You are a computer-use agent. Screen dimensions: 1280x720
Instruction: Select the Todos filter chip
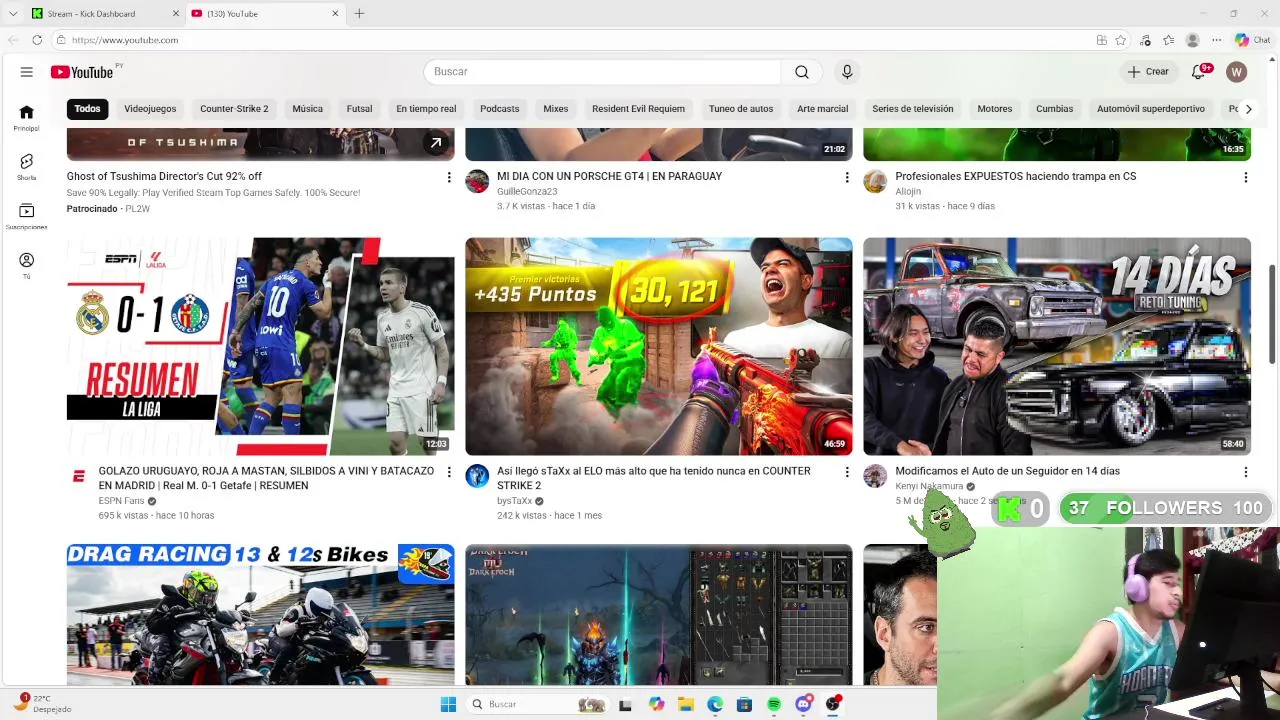coord(87,109)
